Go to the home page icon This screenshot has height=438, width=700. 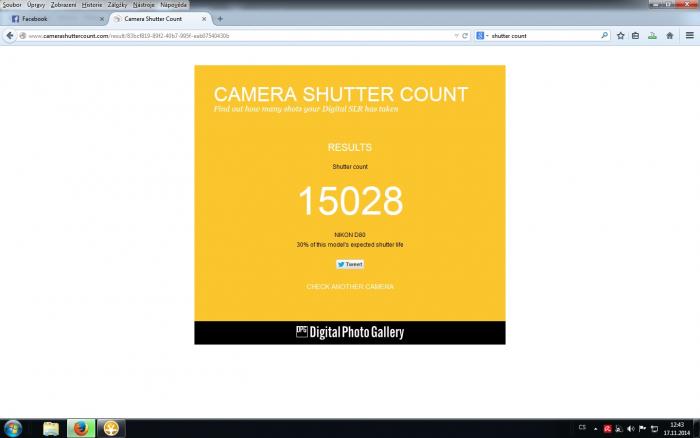pos(670,36)
